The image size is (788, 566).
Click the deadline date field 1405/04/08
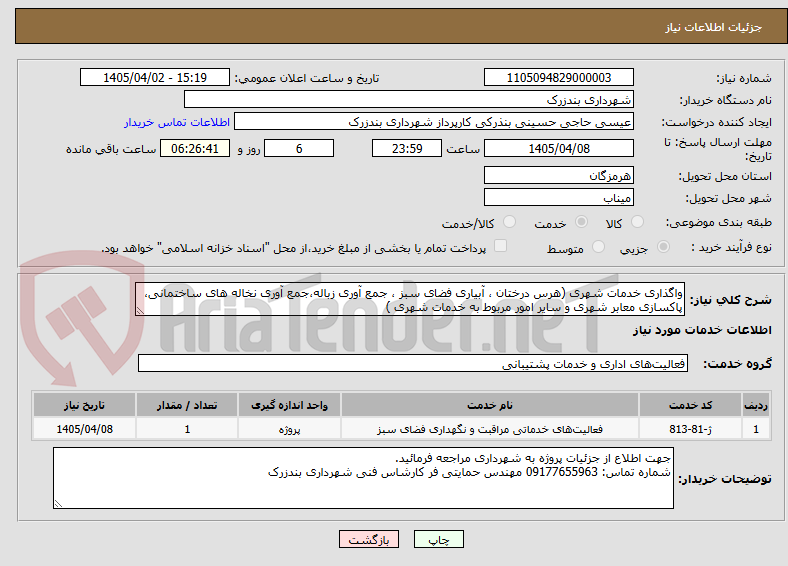click(x=558, y=148)
